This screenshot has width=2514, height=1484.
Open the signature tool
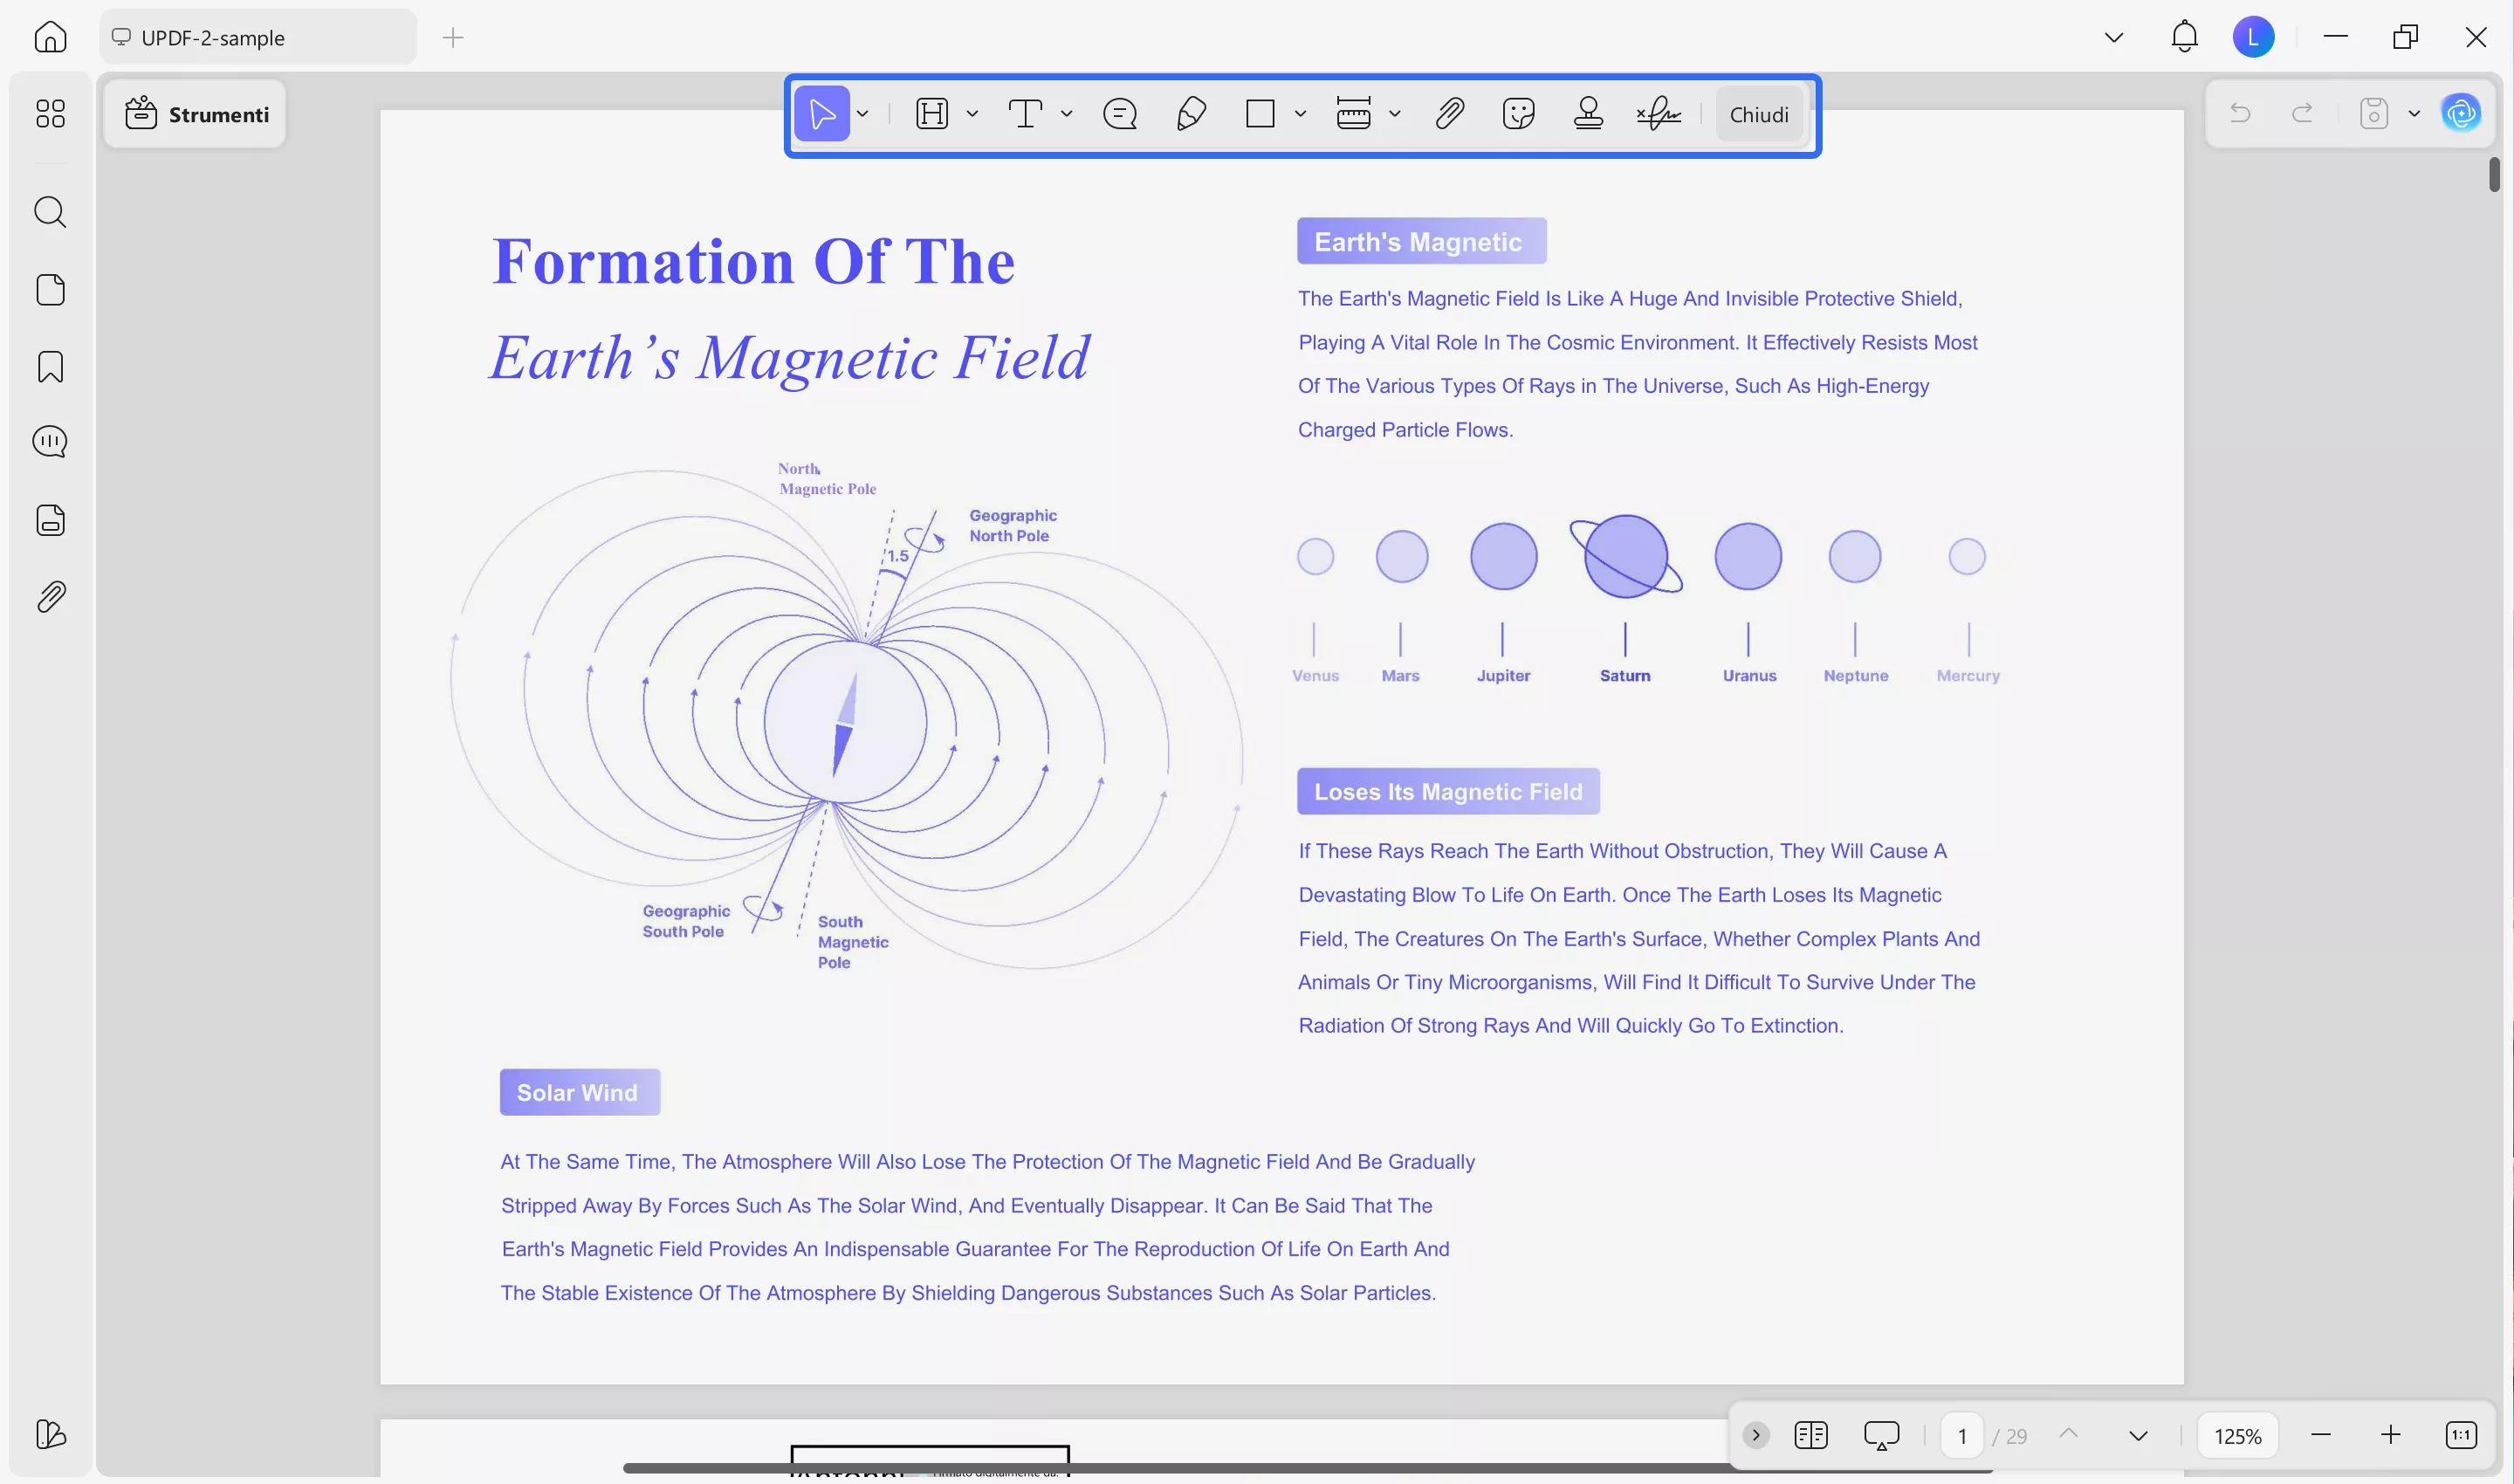coord(1658,114)
